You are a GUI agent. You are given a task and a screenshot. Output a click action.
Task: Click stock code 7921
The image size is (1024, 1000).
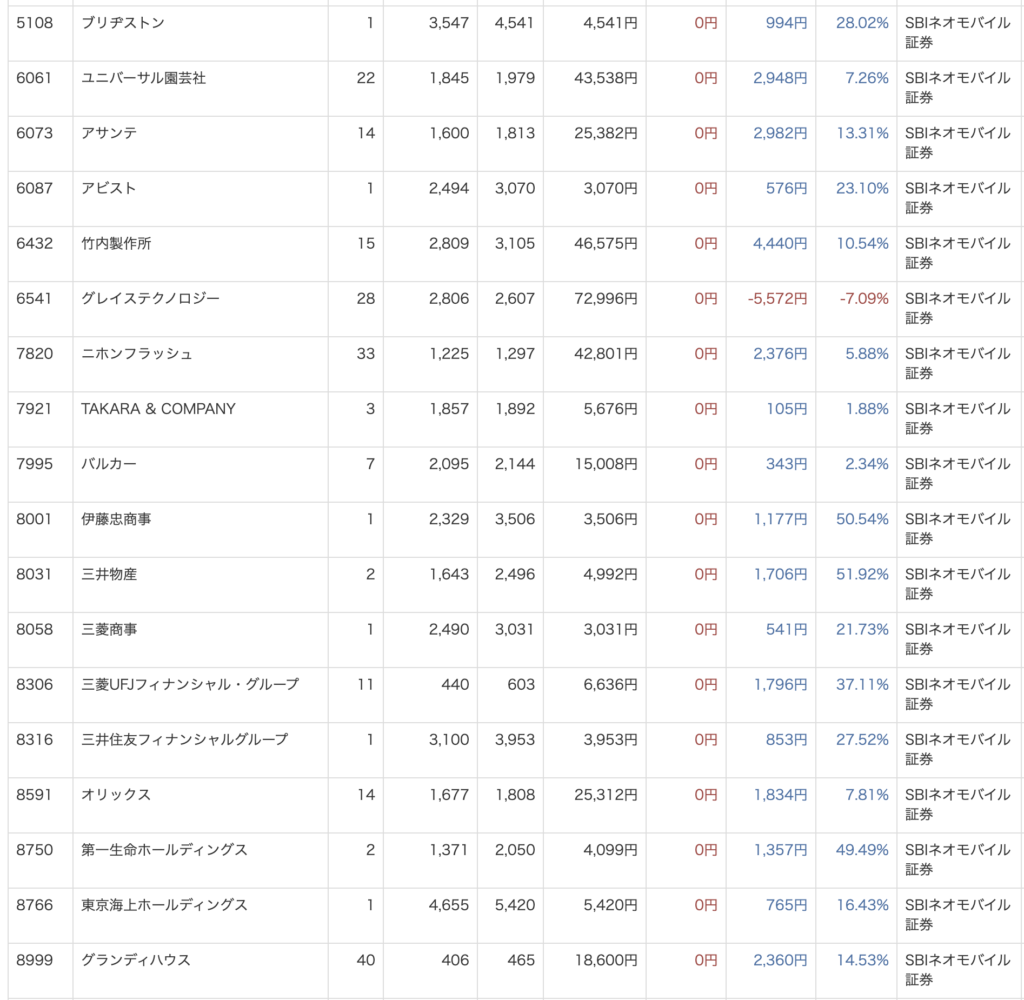pyautogui.click(x=34, y=410)
